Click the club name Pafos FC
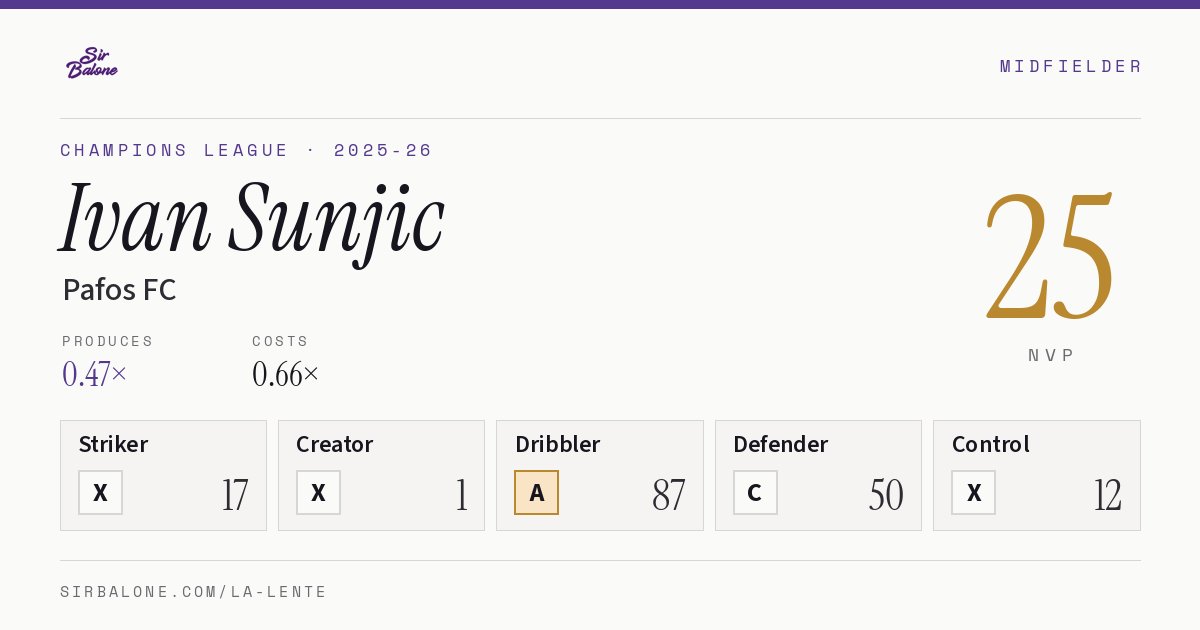 (x=119, y=290)
